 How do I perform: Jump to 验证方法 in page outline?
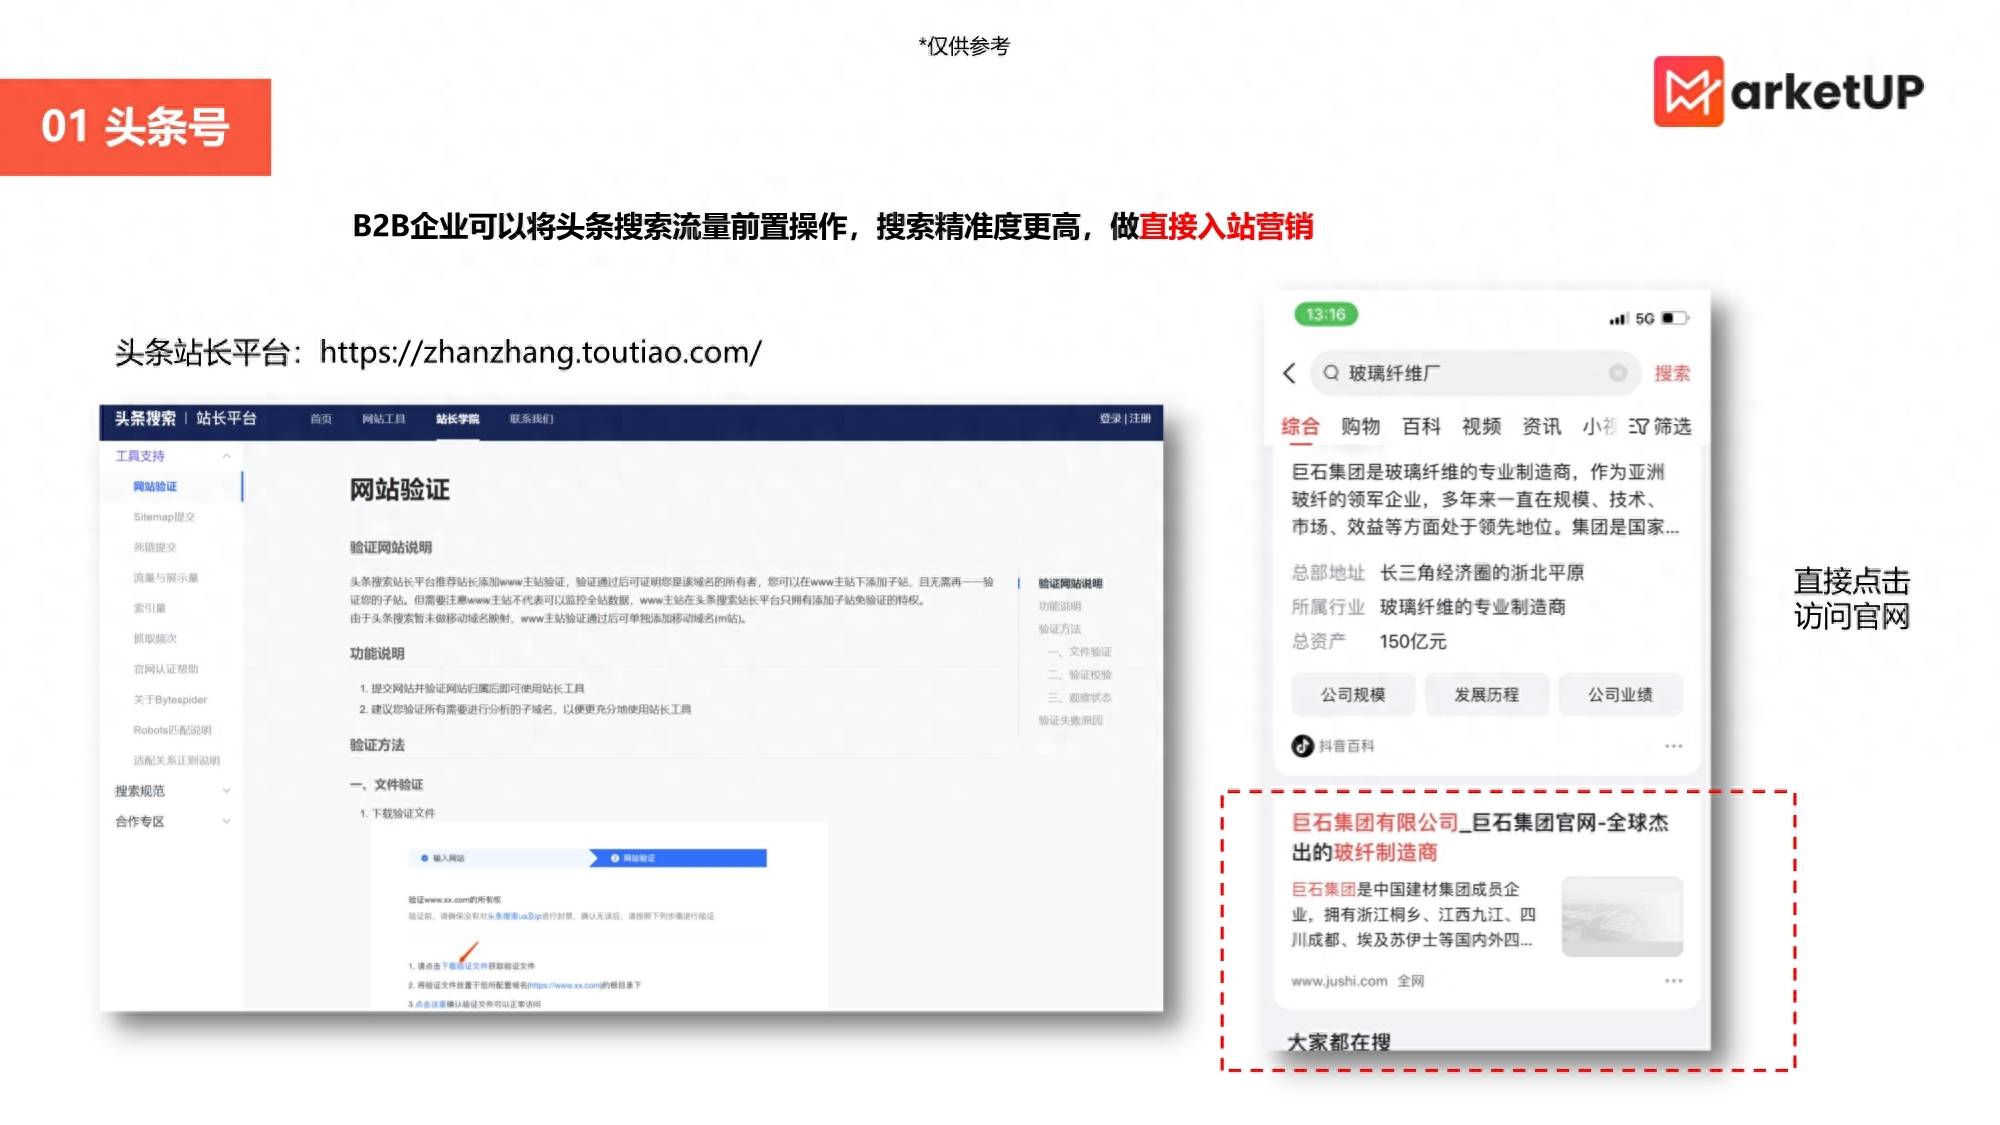pyautogui.click(x=1059, y=629)
